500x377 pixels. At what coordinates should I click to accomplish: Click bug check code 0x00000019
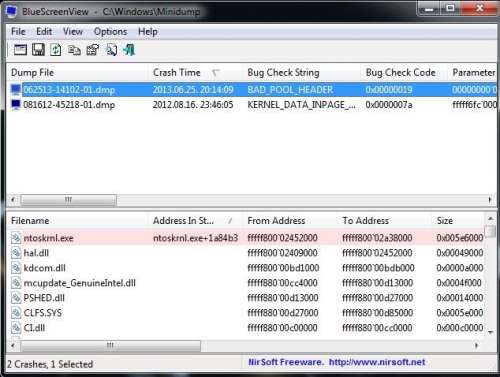coord(389,90)
